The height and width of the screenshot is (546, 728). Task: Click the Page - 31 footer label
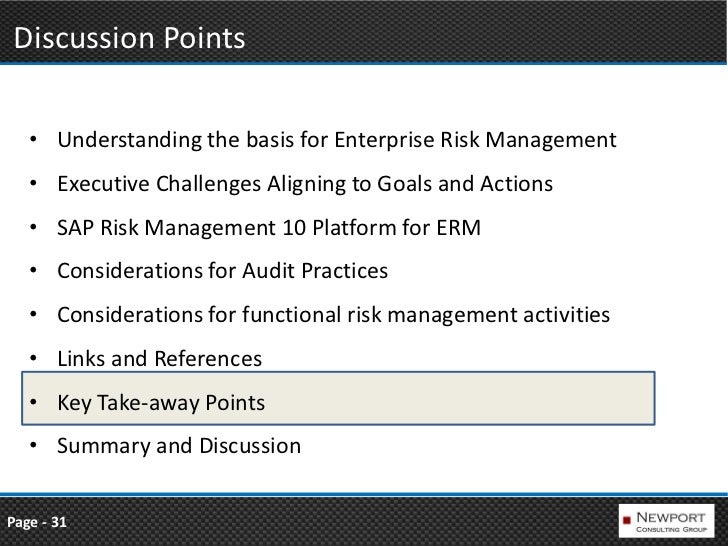(37, 522)
